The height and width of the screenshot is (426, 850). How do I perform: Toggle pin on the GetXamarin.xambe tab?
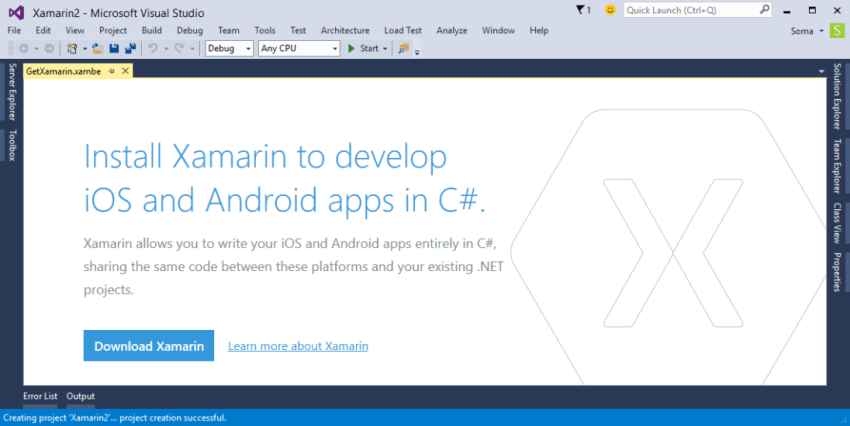(112, 71)
